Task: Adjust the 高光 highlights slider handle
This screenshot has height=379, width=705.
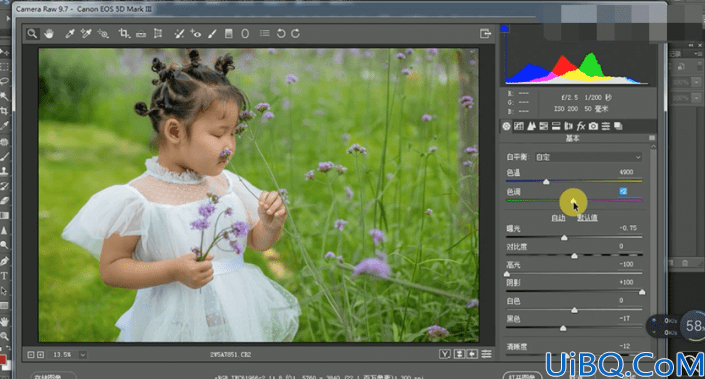Action: (x=507, y=273)
